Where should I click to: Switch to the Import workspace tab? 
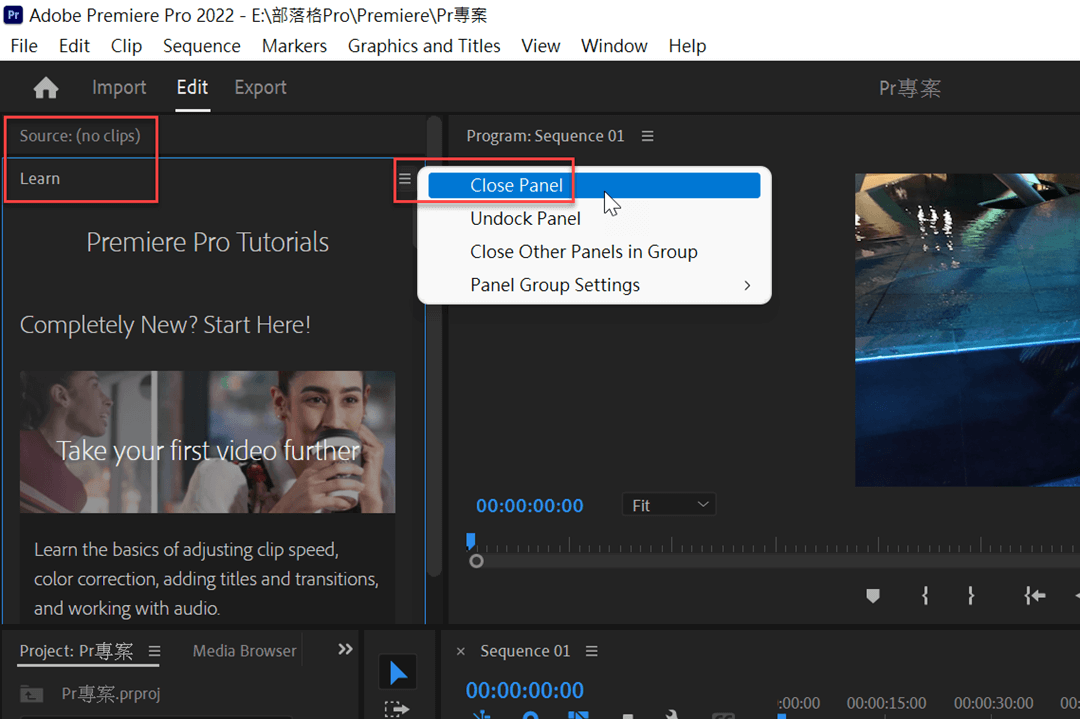point(119,87)
